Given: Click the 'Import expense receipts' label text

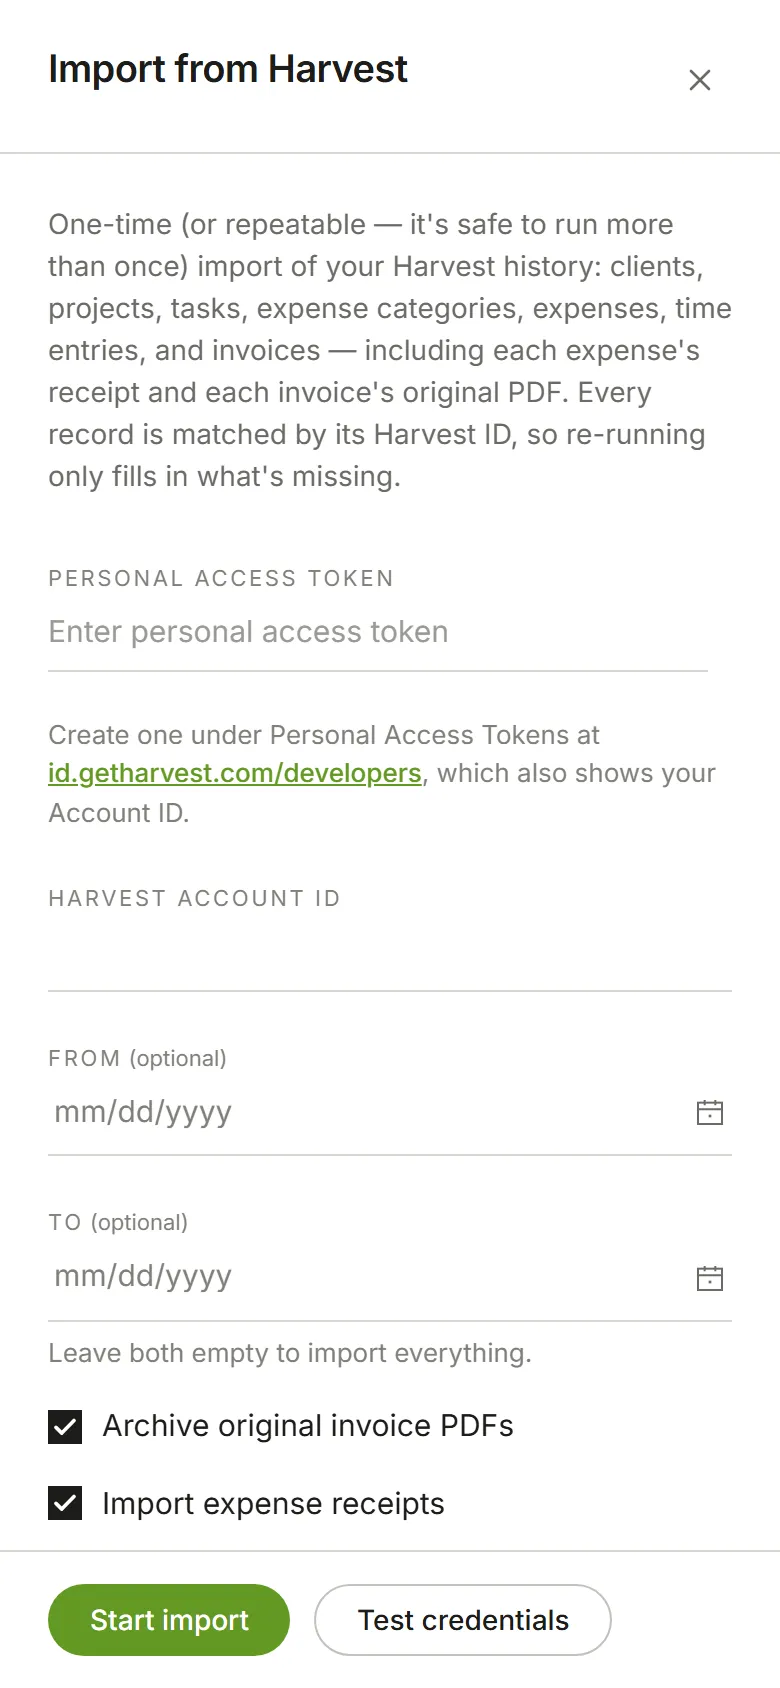Looking at the screenshot, I should pyautogui.click(x=273, y=1504).
